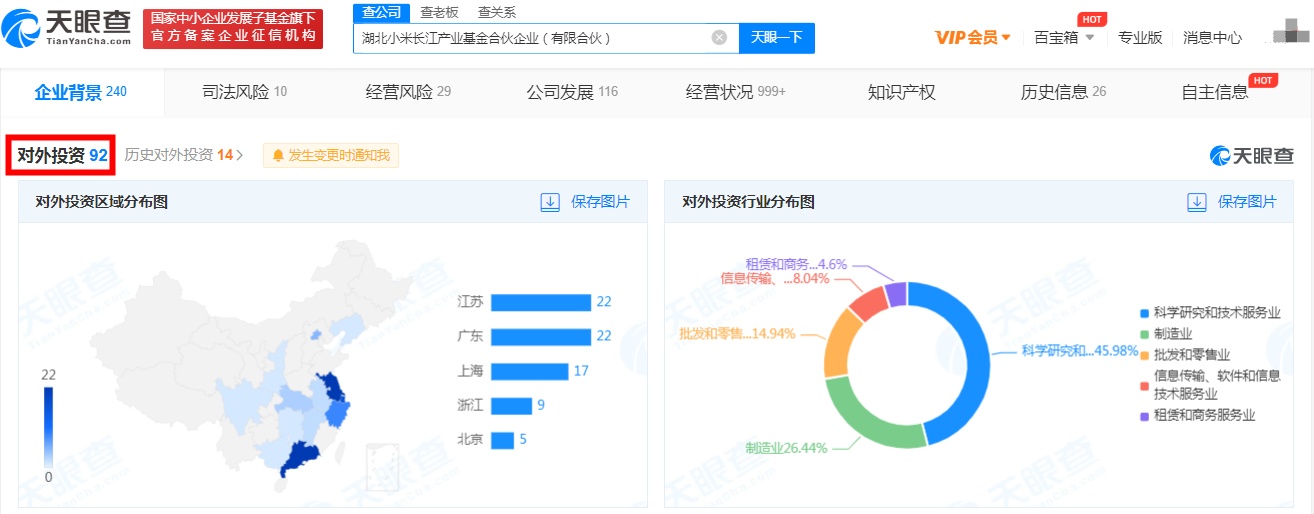Click the blue donut segment for 科学研究
This screenshot has height=514, width=1314.
967,340
